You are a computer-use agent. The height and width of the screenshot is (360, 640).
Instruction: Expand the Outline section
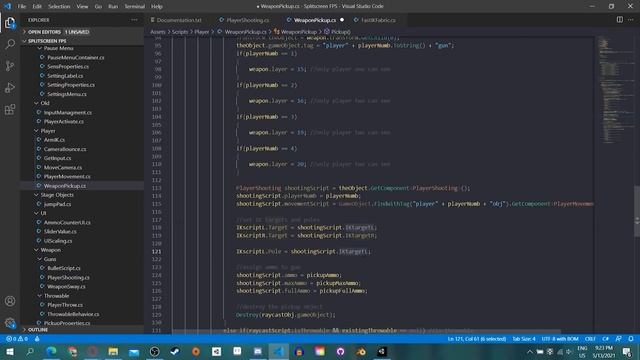pos(38,329)
